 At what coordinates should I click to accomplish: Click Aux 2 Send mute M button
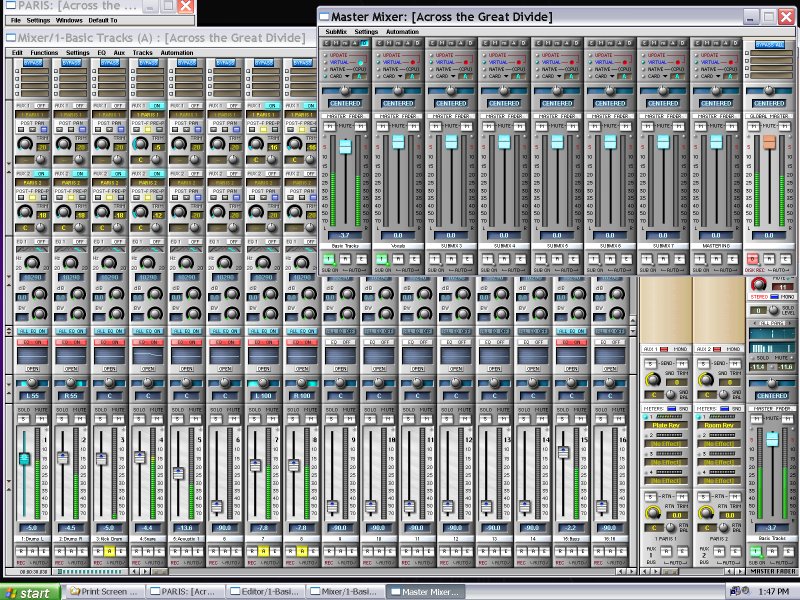735,364
